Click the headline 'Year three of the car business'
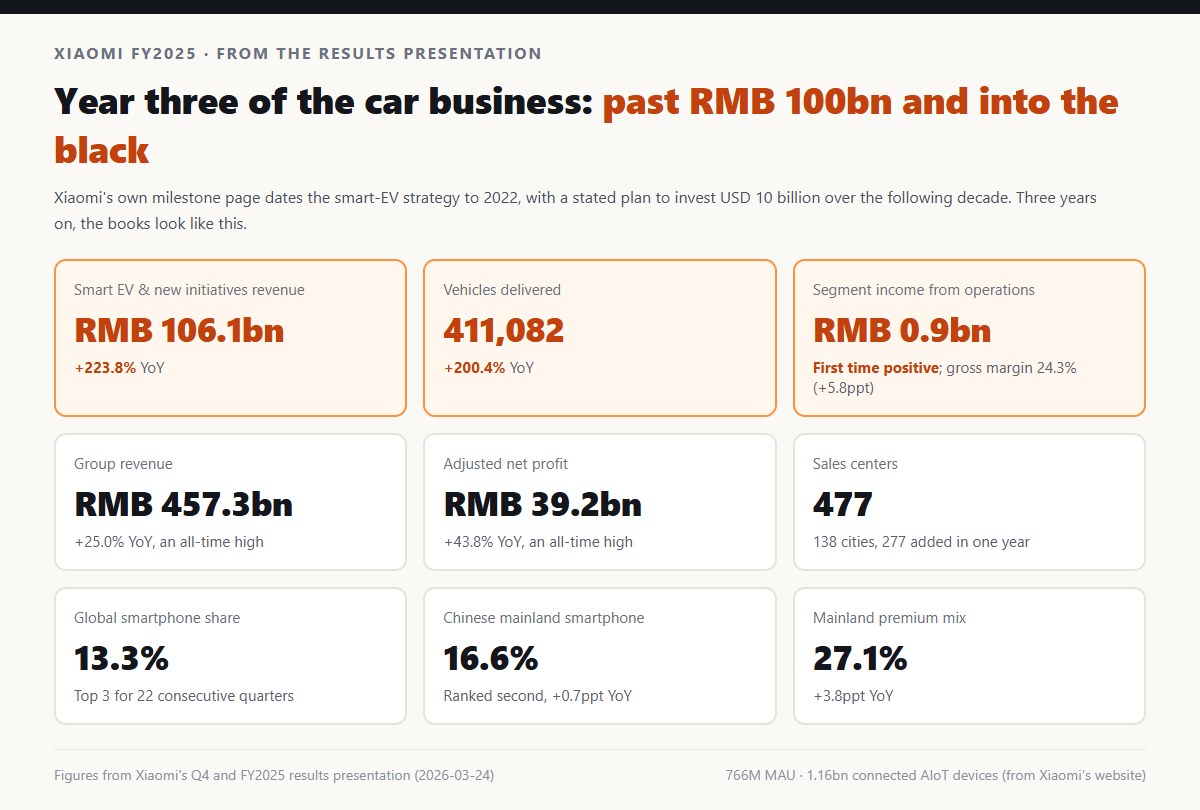The height and width of the screenshot is (810, 1200). (x=324, y=102)
